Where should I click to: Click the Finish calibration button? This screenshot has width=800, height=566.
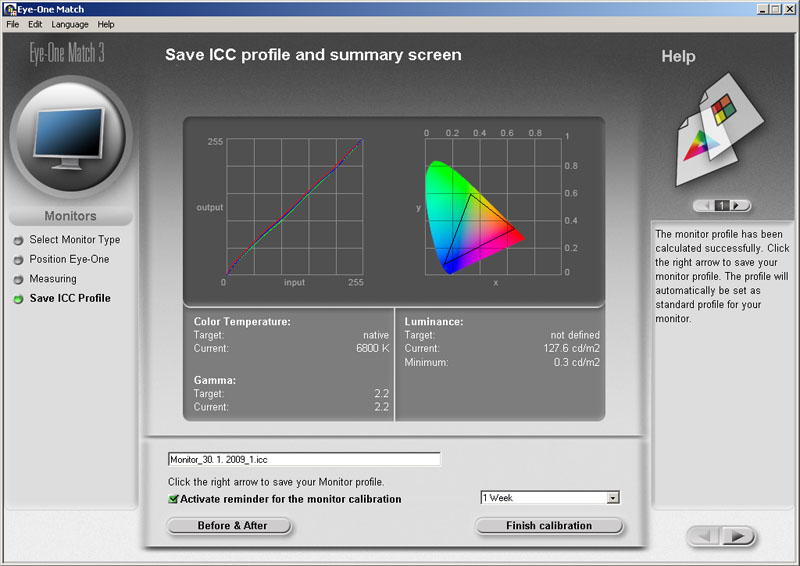pos(549,526)
